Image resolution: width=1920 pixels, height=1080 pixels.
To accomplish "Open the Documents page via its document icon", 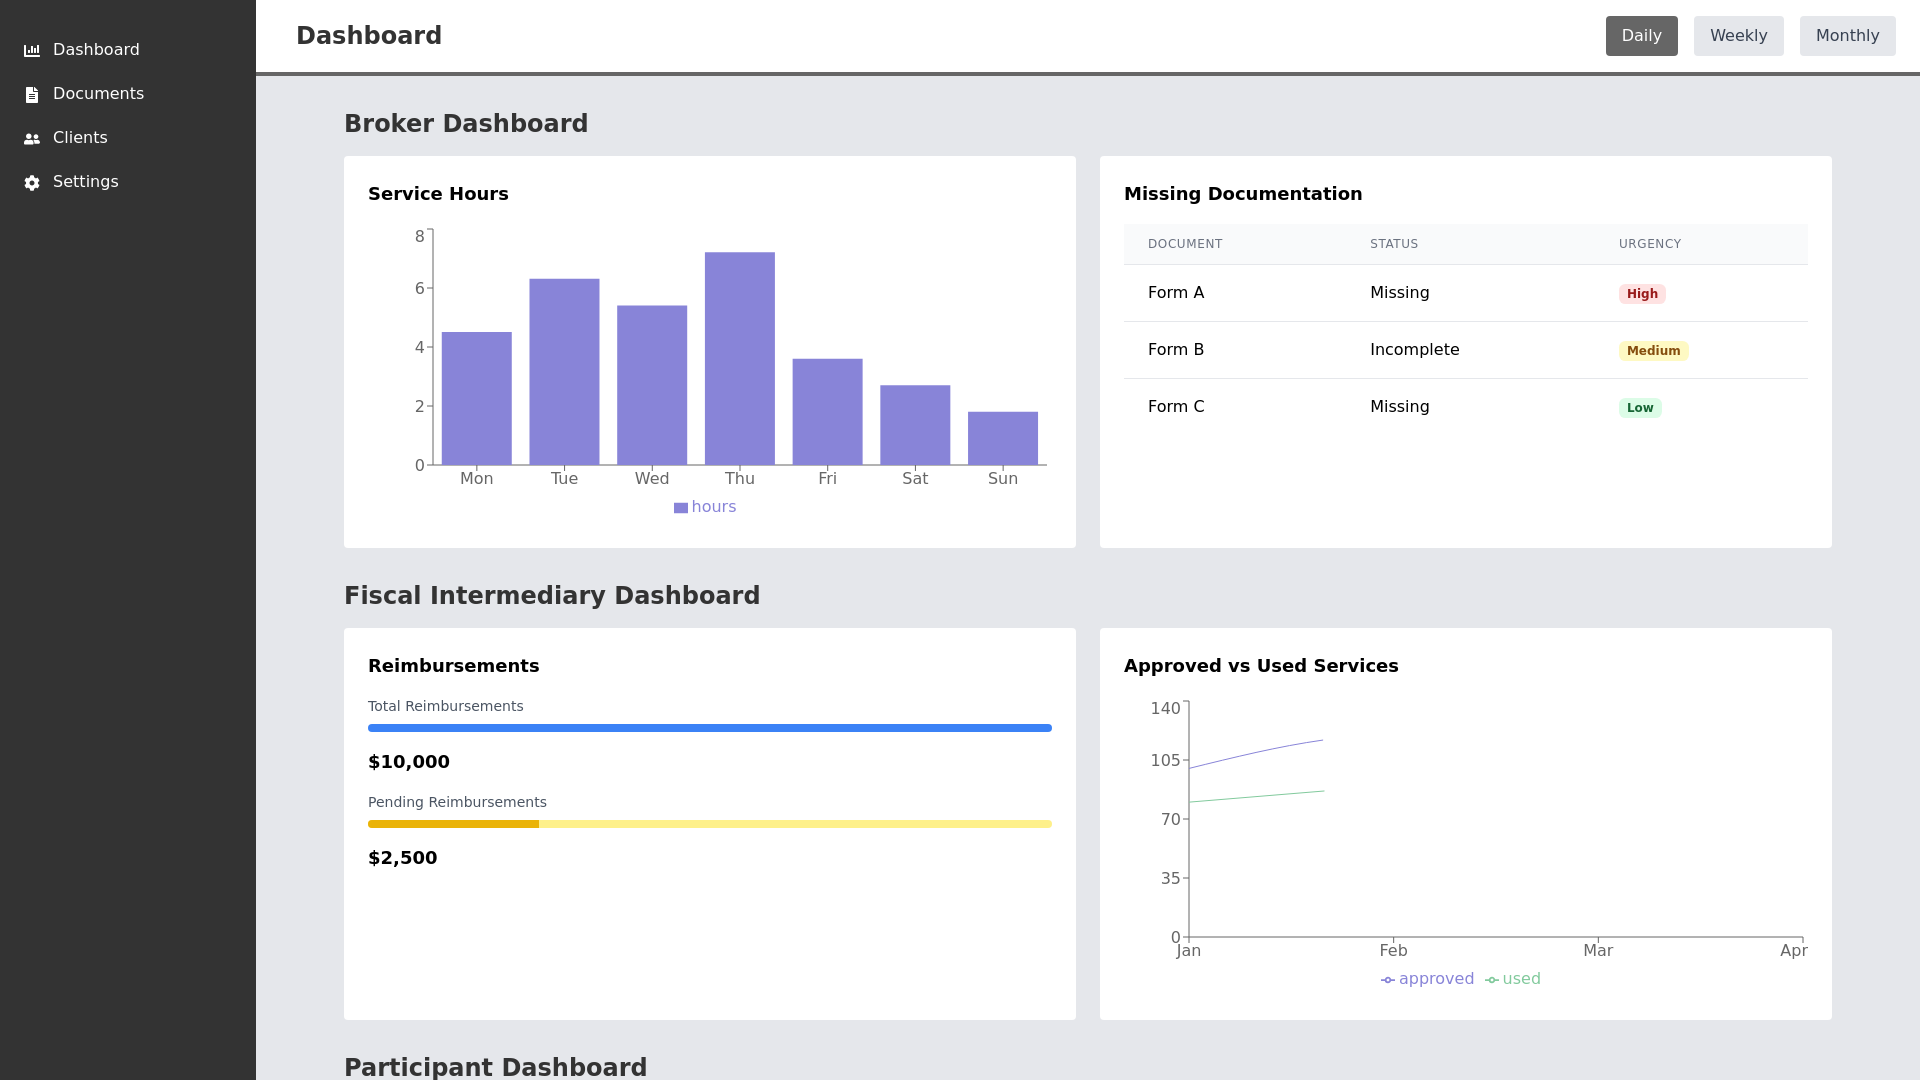I will (31, 93).
